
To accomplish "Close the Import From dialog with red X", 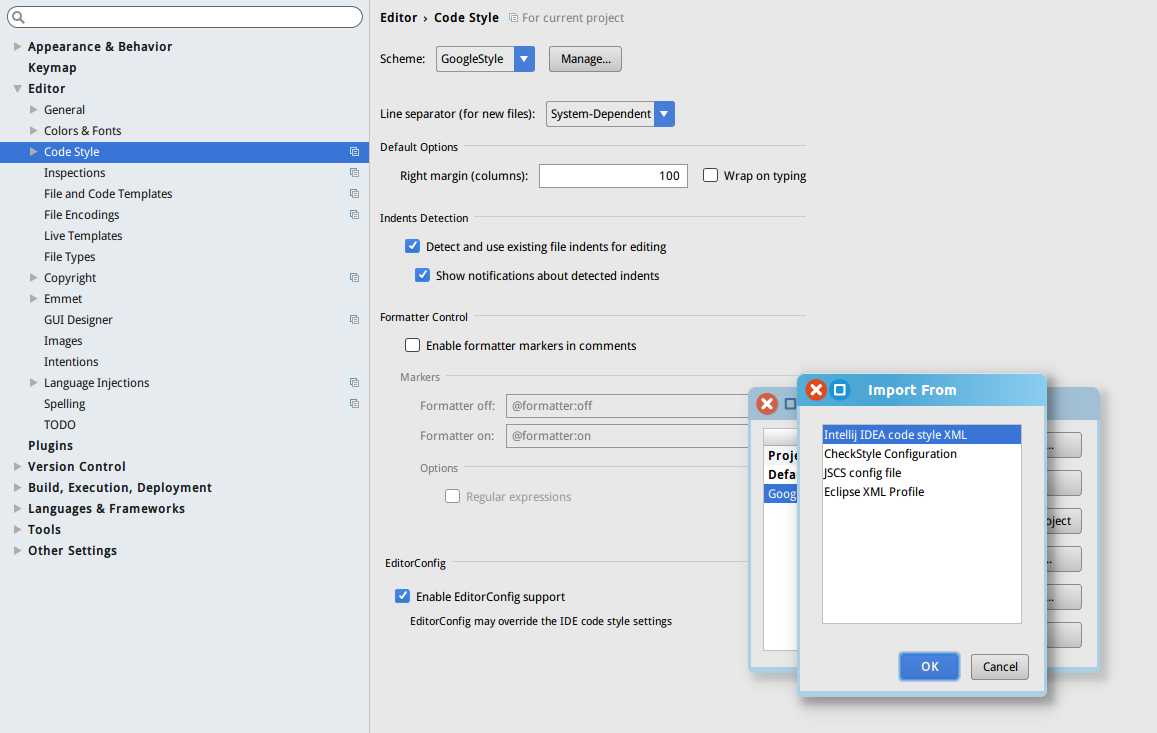I will pyautogui.click(x=815, y=390).
